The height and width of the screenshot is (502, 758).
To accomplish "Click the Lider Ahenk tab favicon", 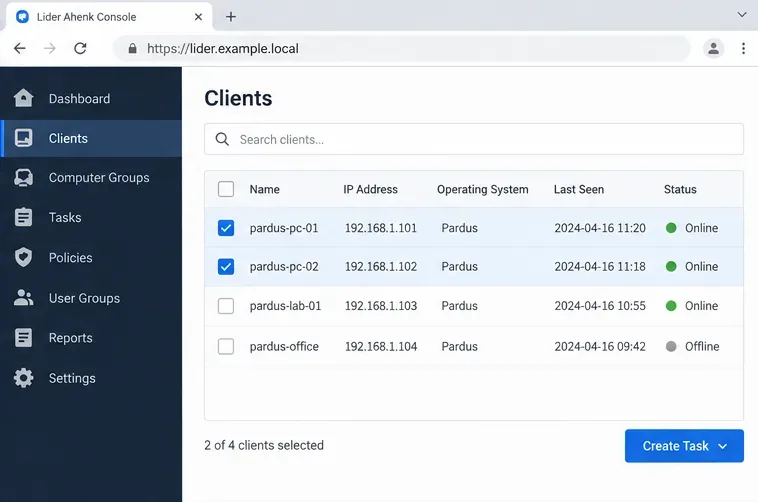I will [22, 17].
